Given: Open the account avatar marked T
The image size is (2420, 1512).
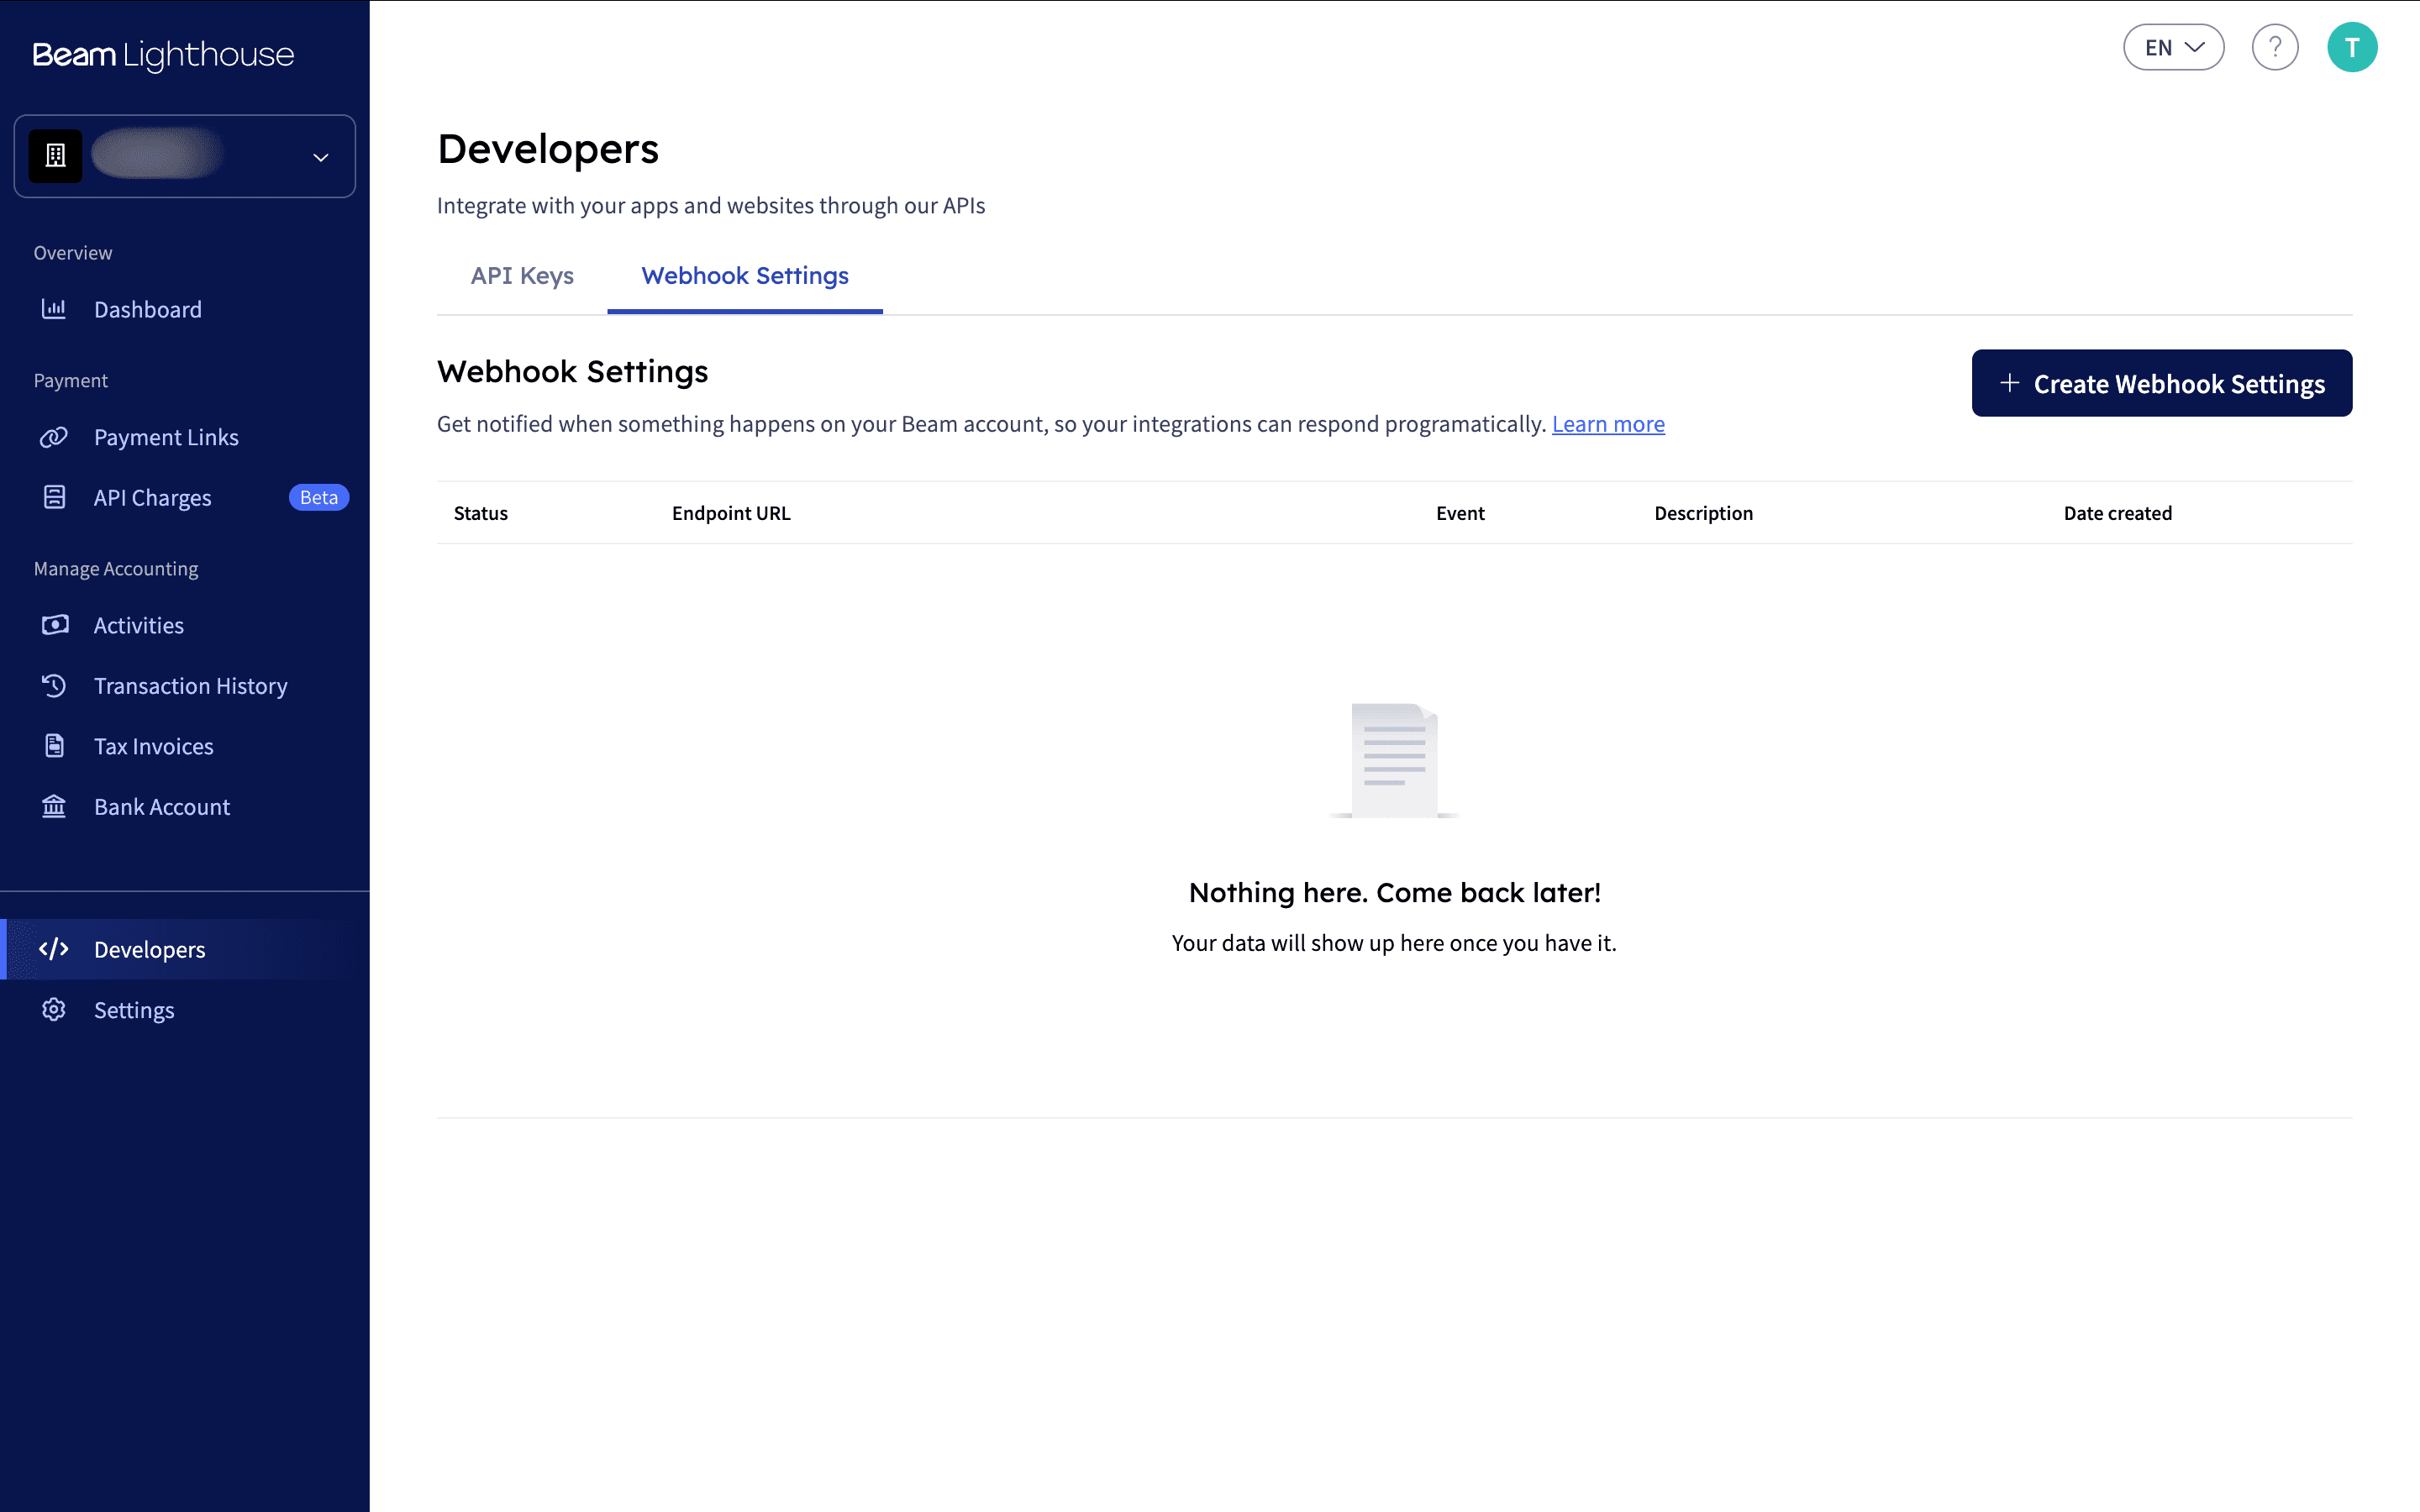Looking at the screenshot, I should 2353,46.
